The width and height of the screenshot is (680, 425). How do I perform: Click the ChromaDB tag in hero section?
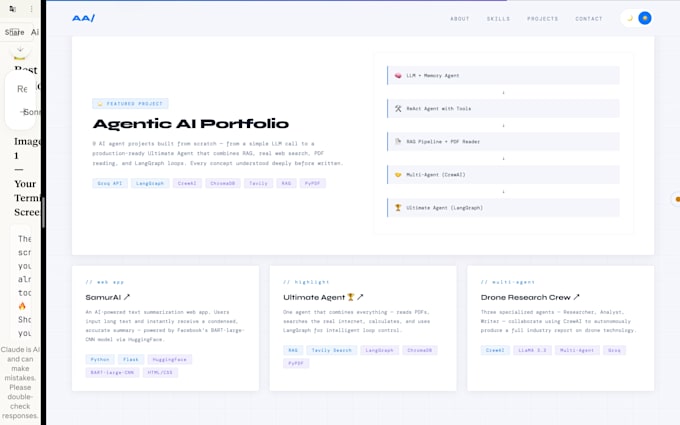click(222, 183)
